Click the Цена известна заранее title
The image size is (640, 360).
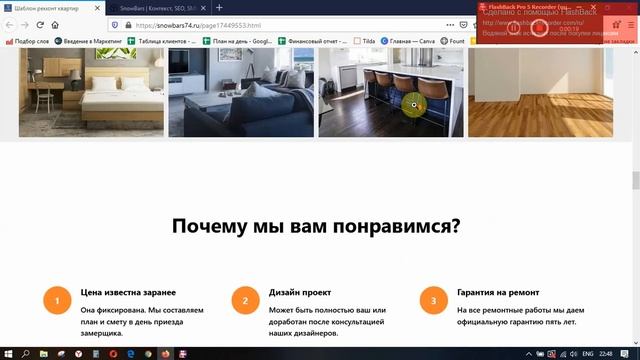coord(128,292)
